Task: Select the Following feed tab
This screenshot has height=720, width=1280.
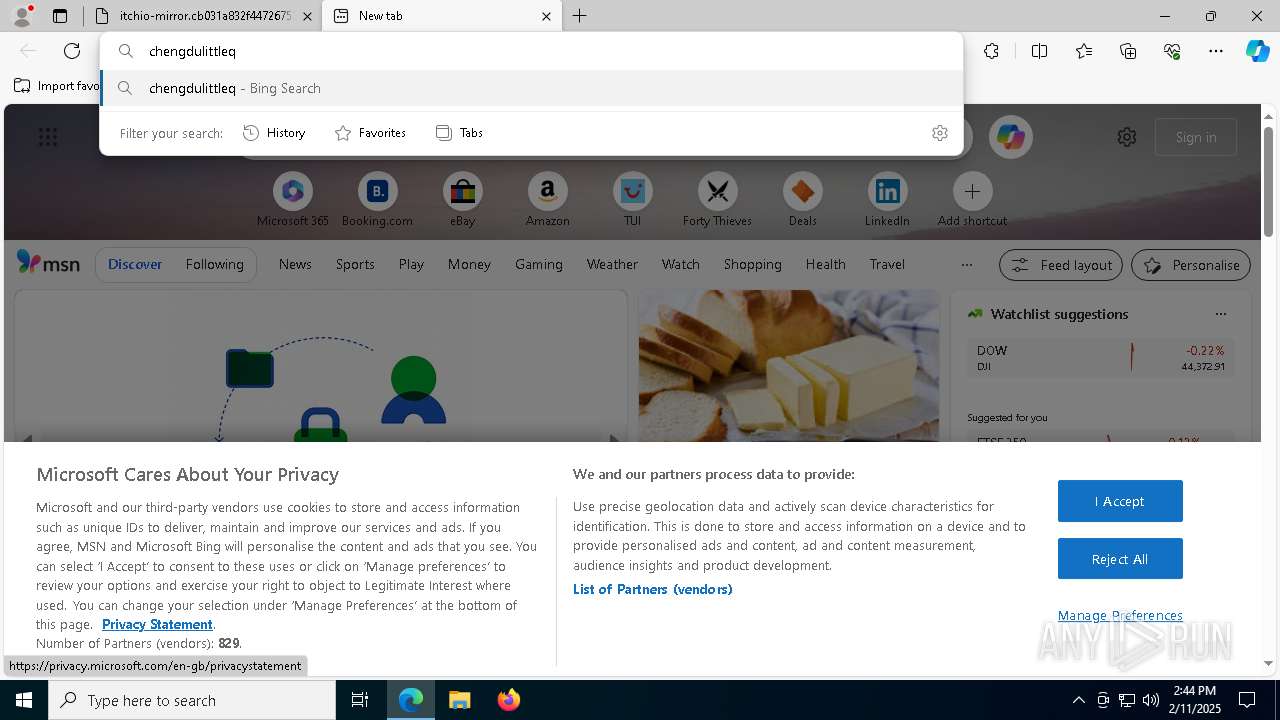Action: pos(214,264)
